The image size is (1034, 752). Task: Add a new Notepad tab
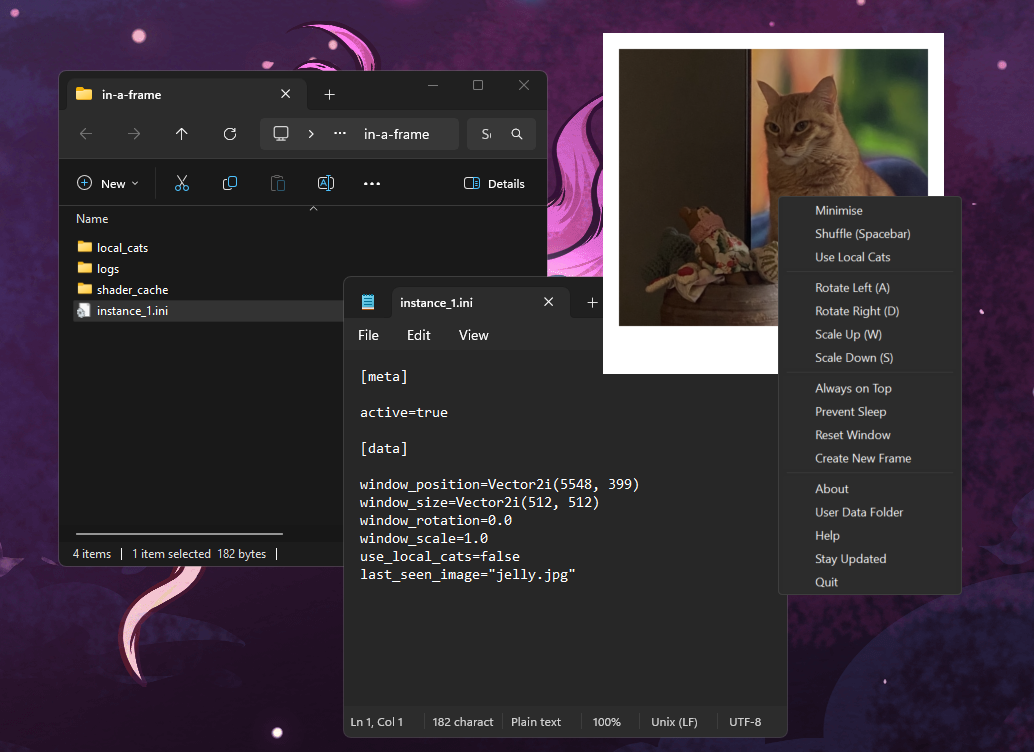click(x=592, y=302)
